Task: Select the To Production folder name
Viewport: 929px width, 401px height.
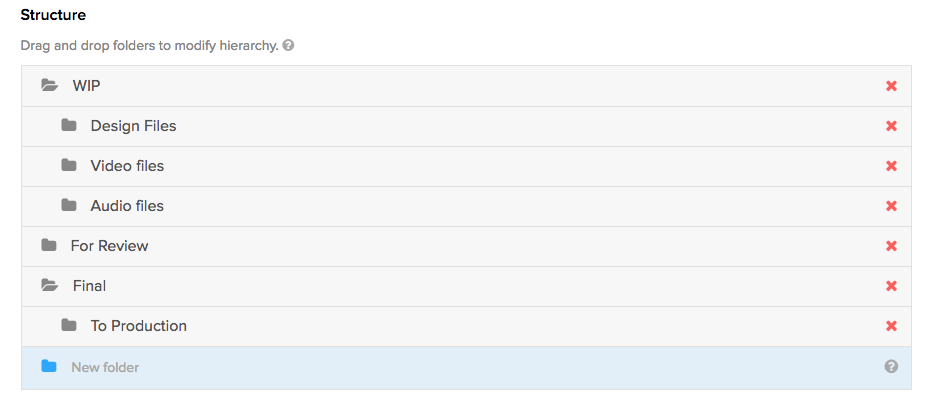Action: (x=138, y=326)
